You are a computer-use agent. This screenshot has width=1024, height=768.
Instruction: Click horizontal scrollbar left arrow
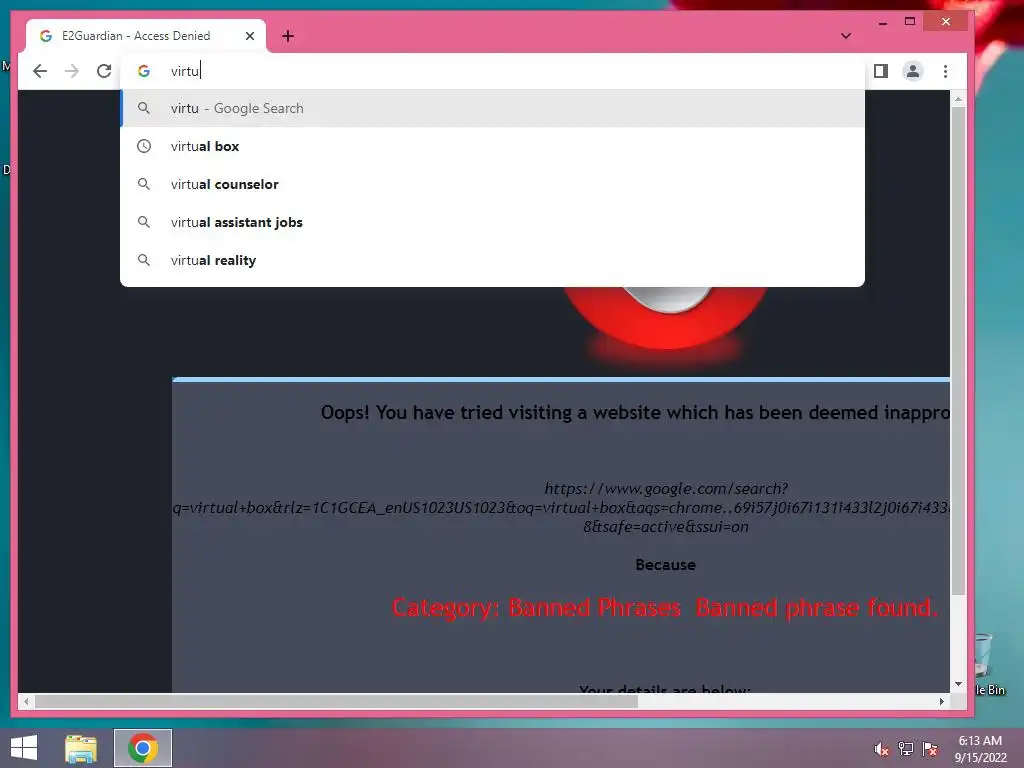pos(26,701)
